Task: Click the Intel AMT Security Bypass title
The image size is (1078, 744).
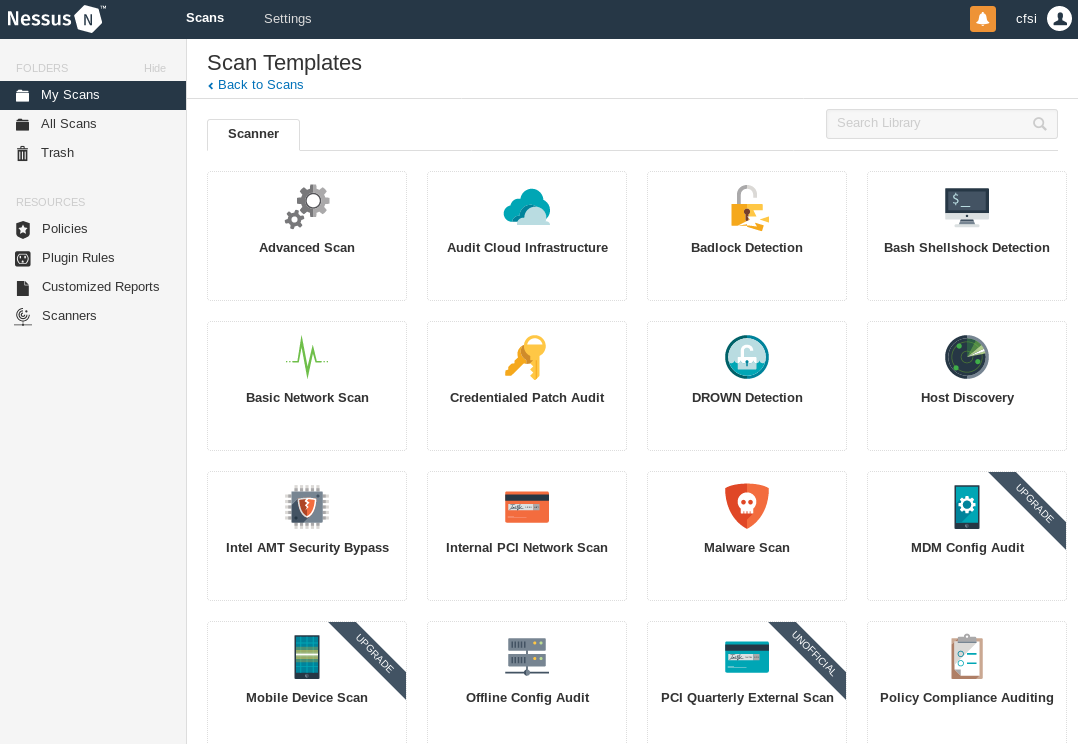Action: coord(307,547)
